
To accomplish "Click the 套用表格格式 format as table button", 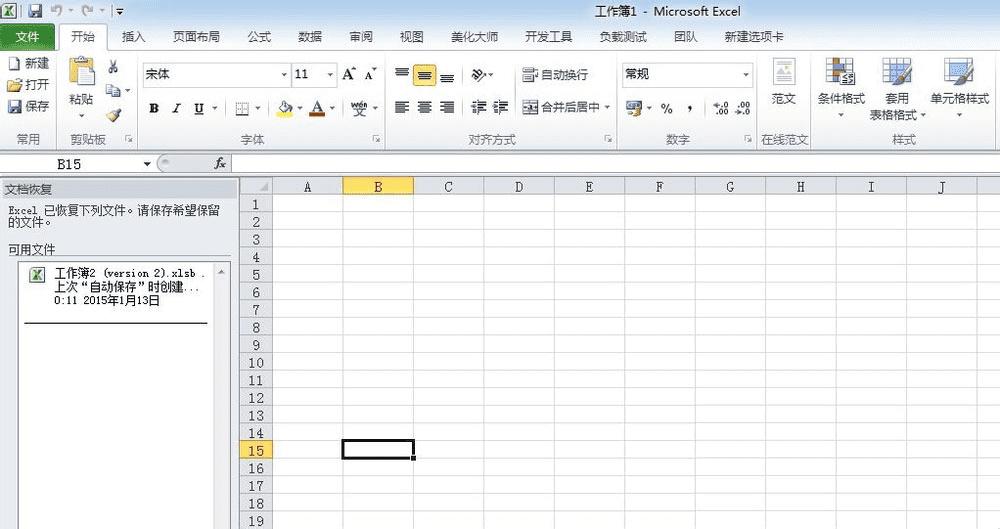I will pos(897,89).
